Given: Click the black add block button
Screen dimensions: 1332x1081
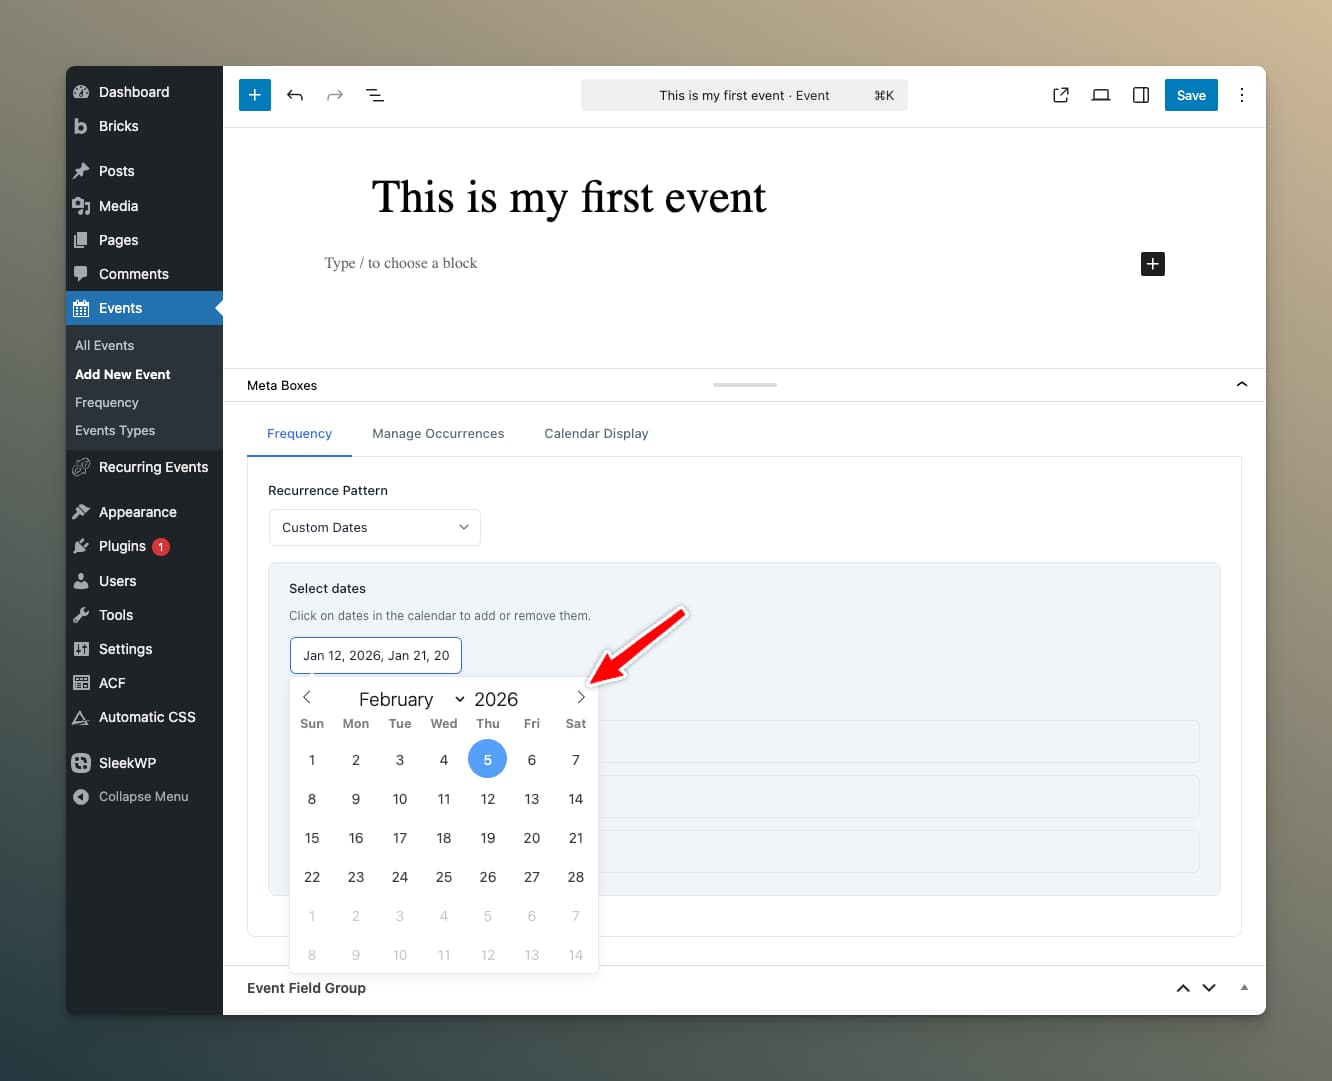Looking at the screenshot, I should pyautogui.click(x=1153, y=264).
